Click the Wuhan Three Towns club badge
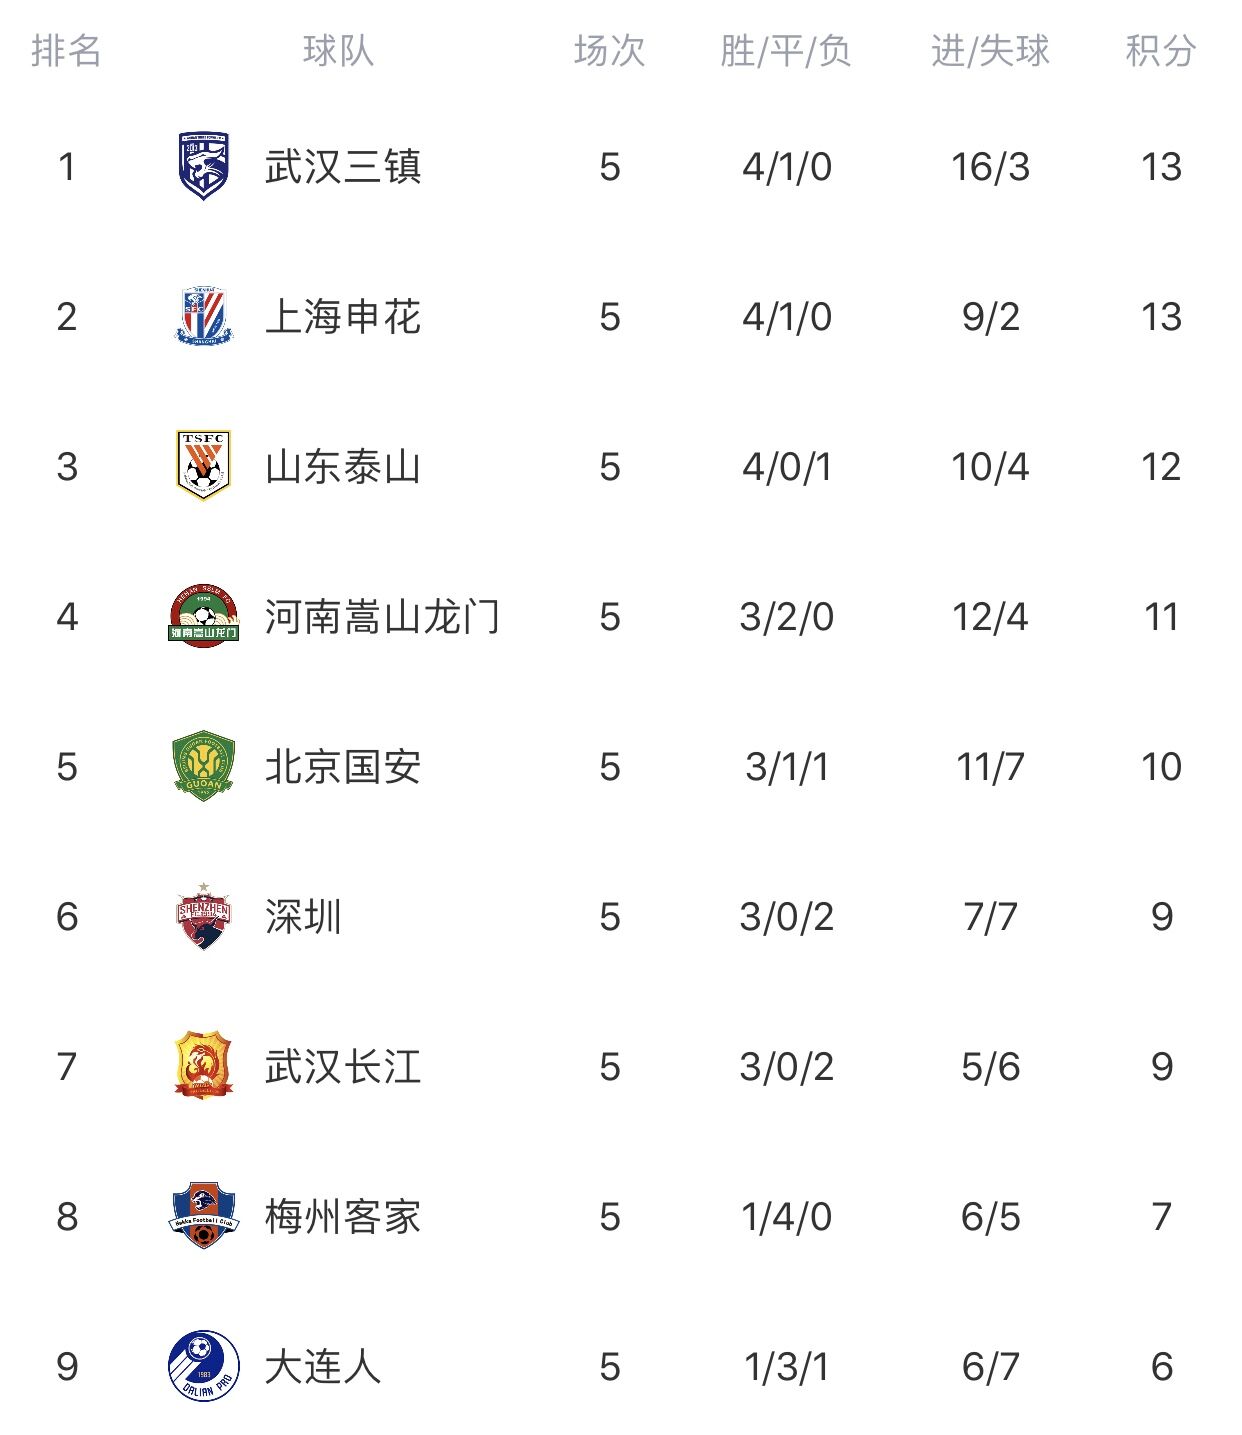 (x=204, y=166)
